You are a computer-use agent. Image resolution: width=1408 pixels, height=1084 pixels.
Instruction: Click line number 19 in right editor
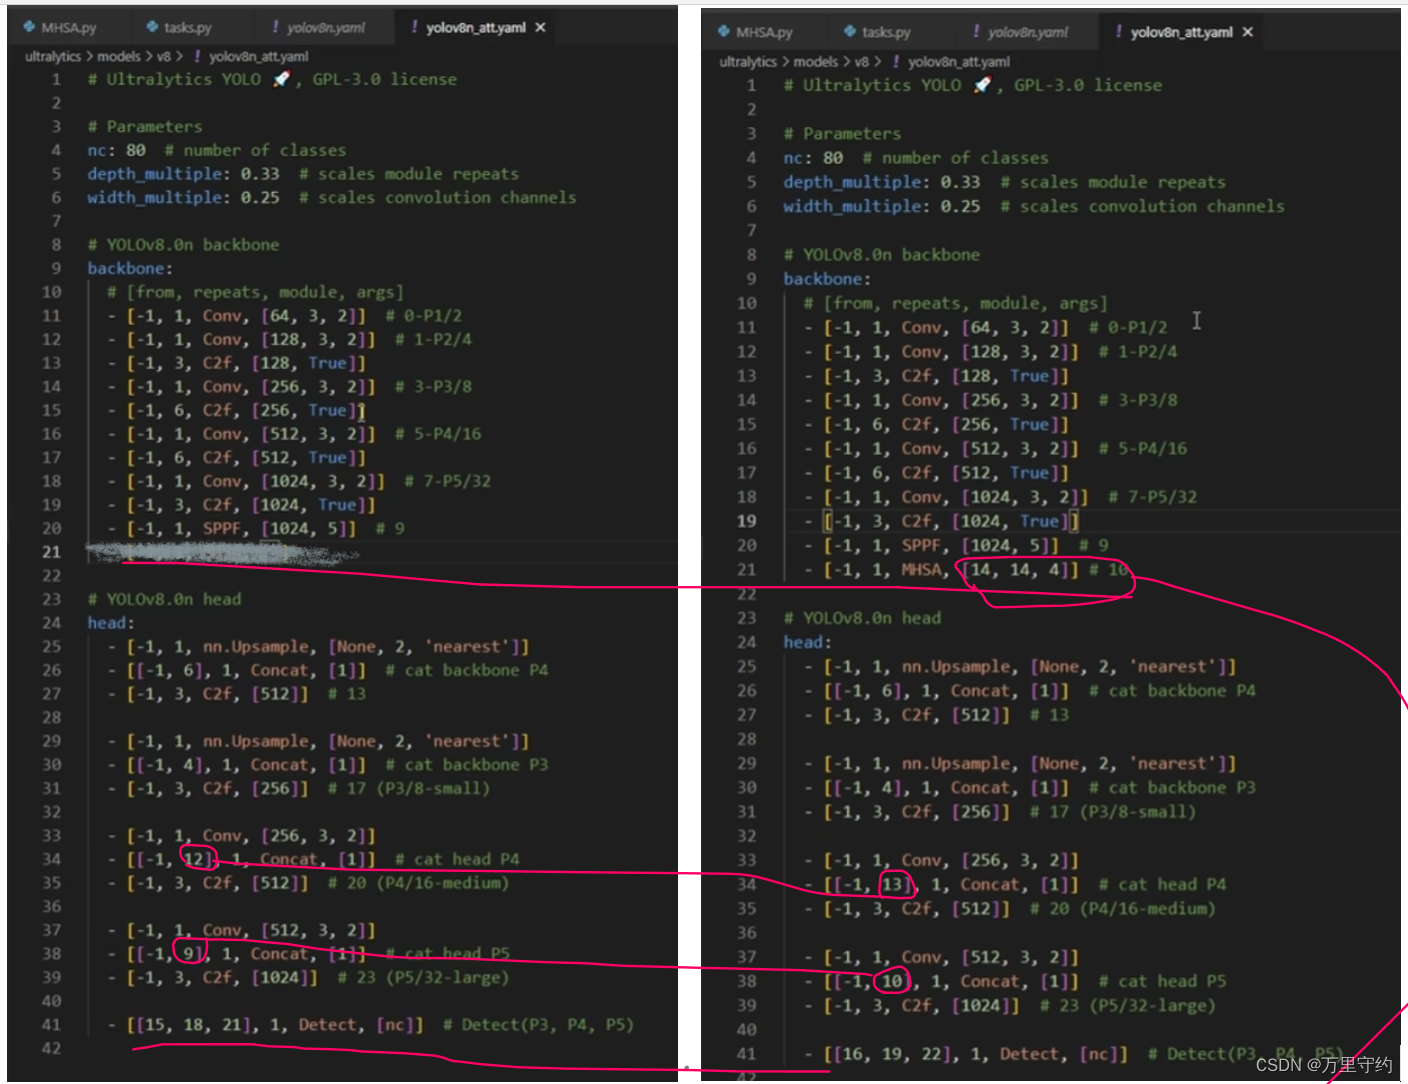pyautogui.click(x=747, y=521)
